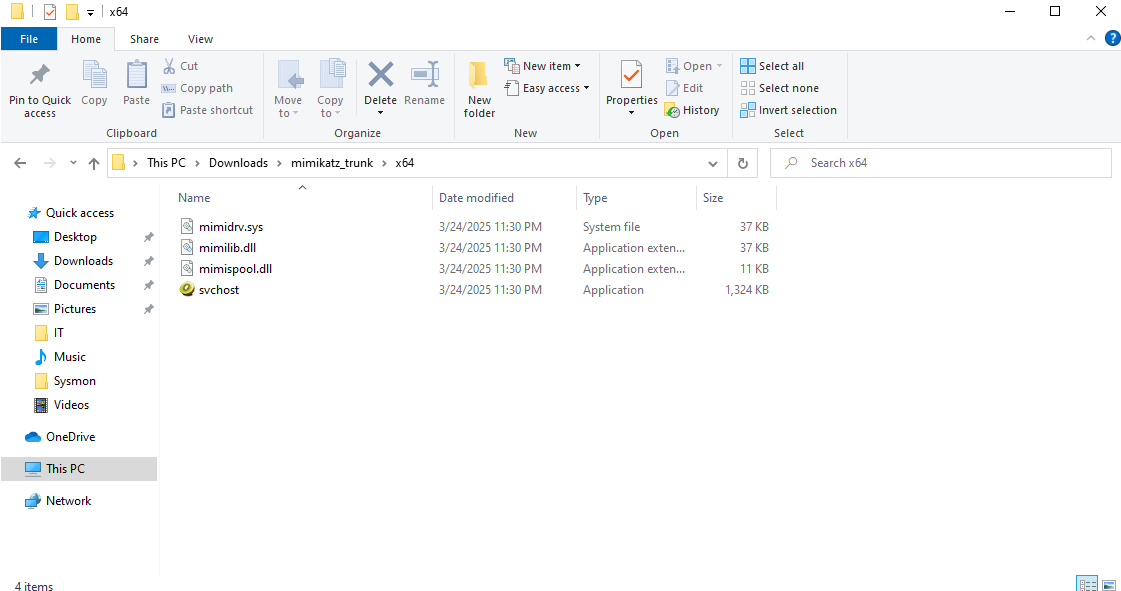This screenshot has height=591, width=1121.
Task: Expand address bar history dropdown
Action: point(712,163)
